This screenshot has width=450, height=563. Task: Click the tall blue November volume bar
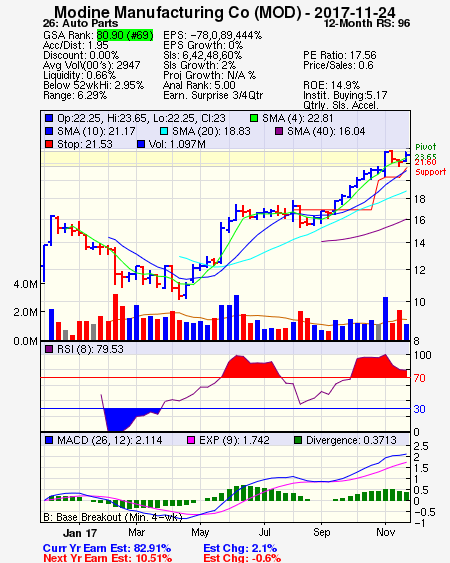pos(385,318)
